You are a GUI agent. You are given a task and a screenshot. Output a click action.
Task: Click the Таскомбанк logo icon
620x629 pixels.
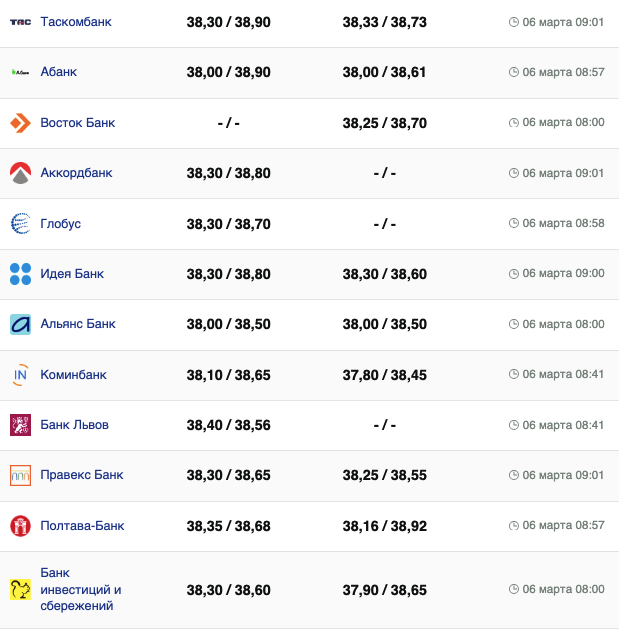point(20,22)
